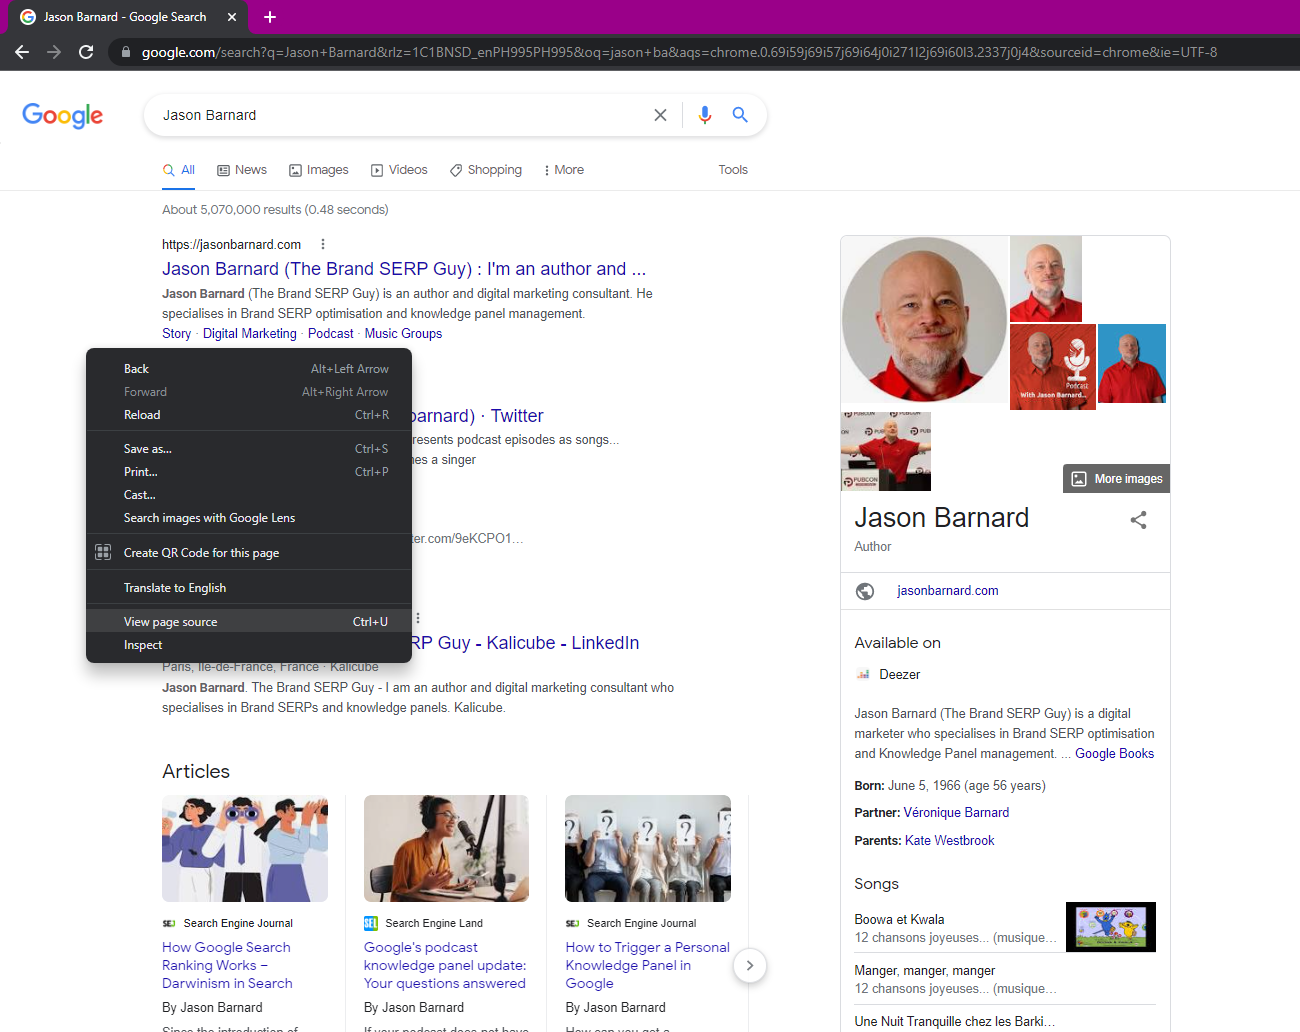Open the Tools filter options
The width and height of the screenshot is (1300, 1032).
pos(733,170)
